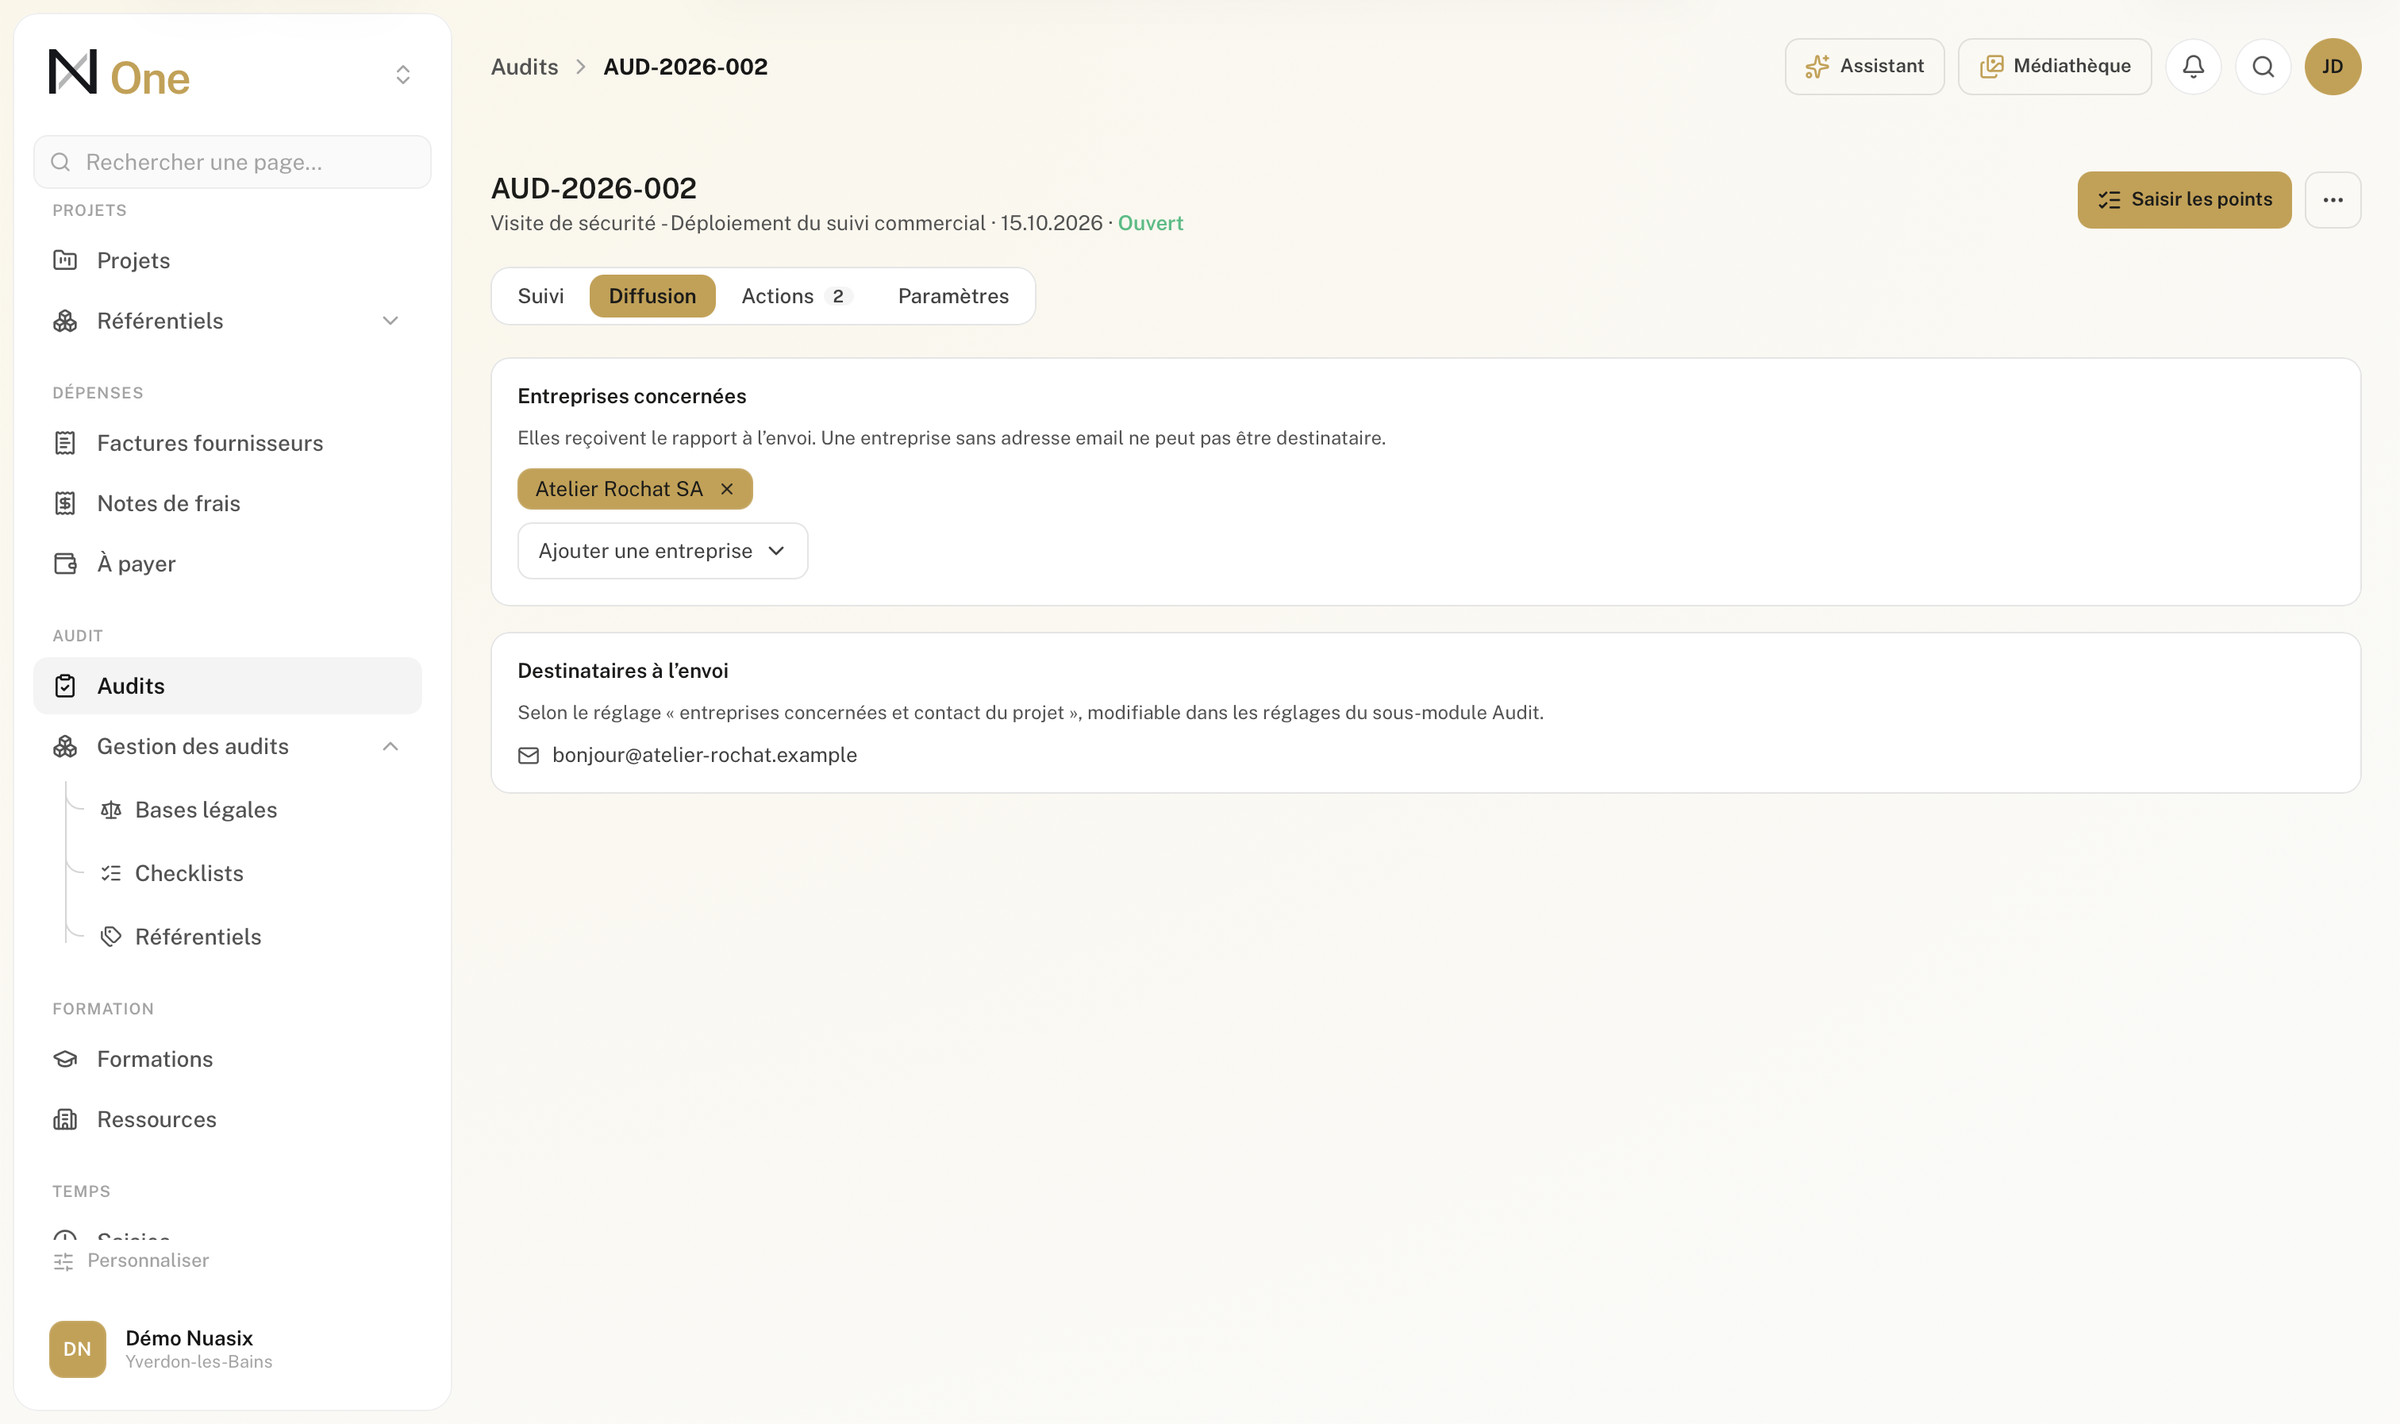The height and width of the screenshot is (1424, 2400).
Task: Click the Projets sidebar icon
Action: 65,260
